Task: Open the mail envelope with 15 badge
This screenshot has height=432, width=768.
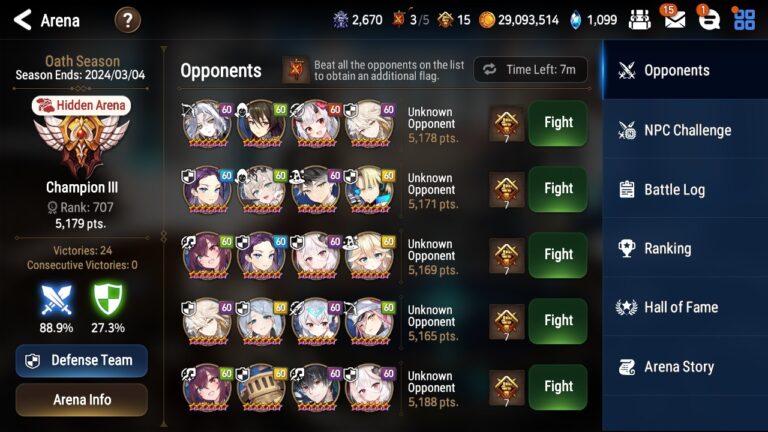Action: [x=674, y=20]
